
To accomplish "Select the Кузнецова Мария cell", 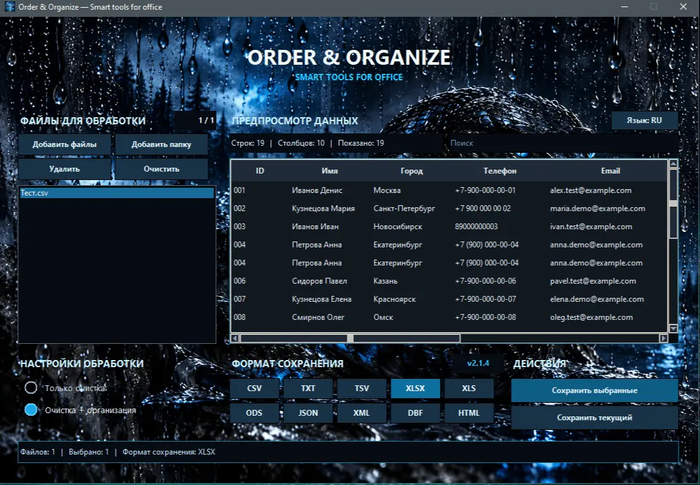I will 323,209.
